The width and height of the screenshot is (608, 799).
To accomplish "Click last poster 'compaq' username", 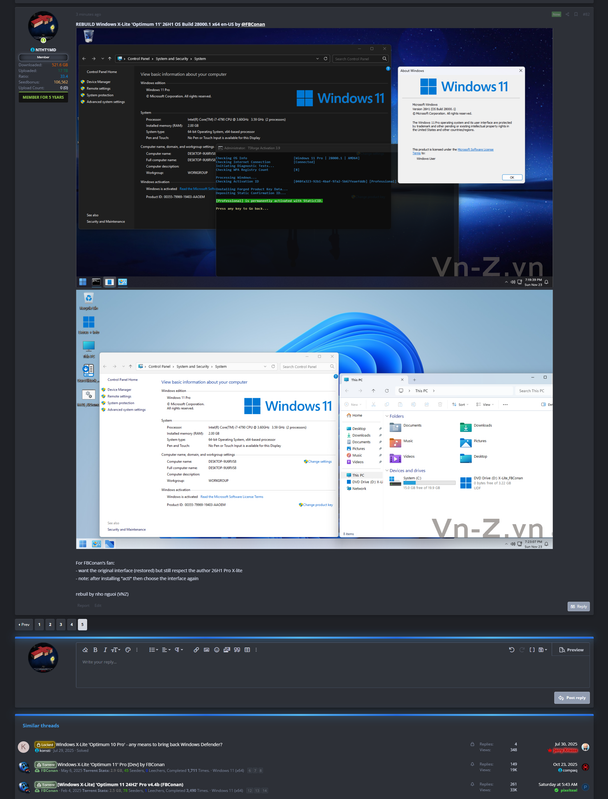I will click(x=569, y=770).
